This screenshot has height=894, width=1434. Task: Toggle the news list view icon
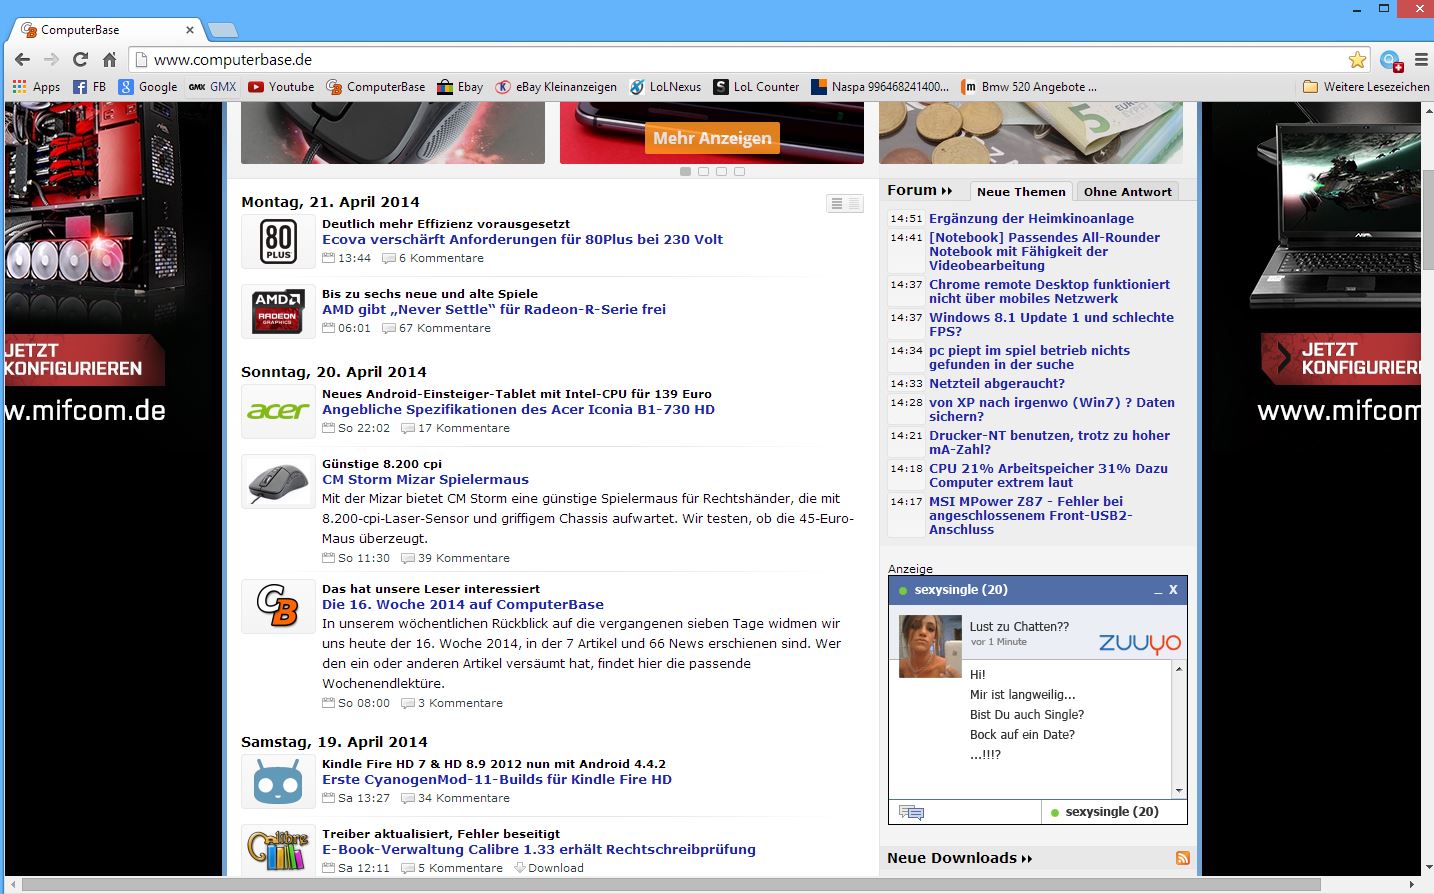[x=845, y=203]
